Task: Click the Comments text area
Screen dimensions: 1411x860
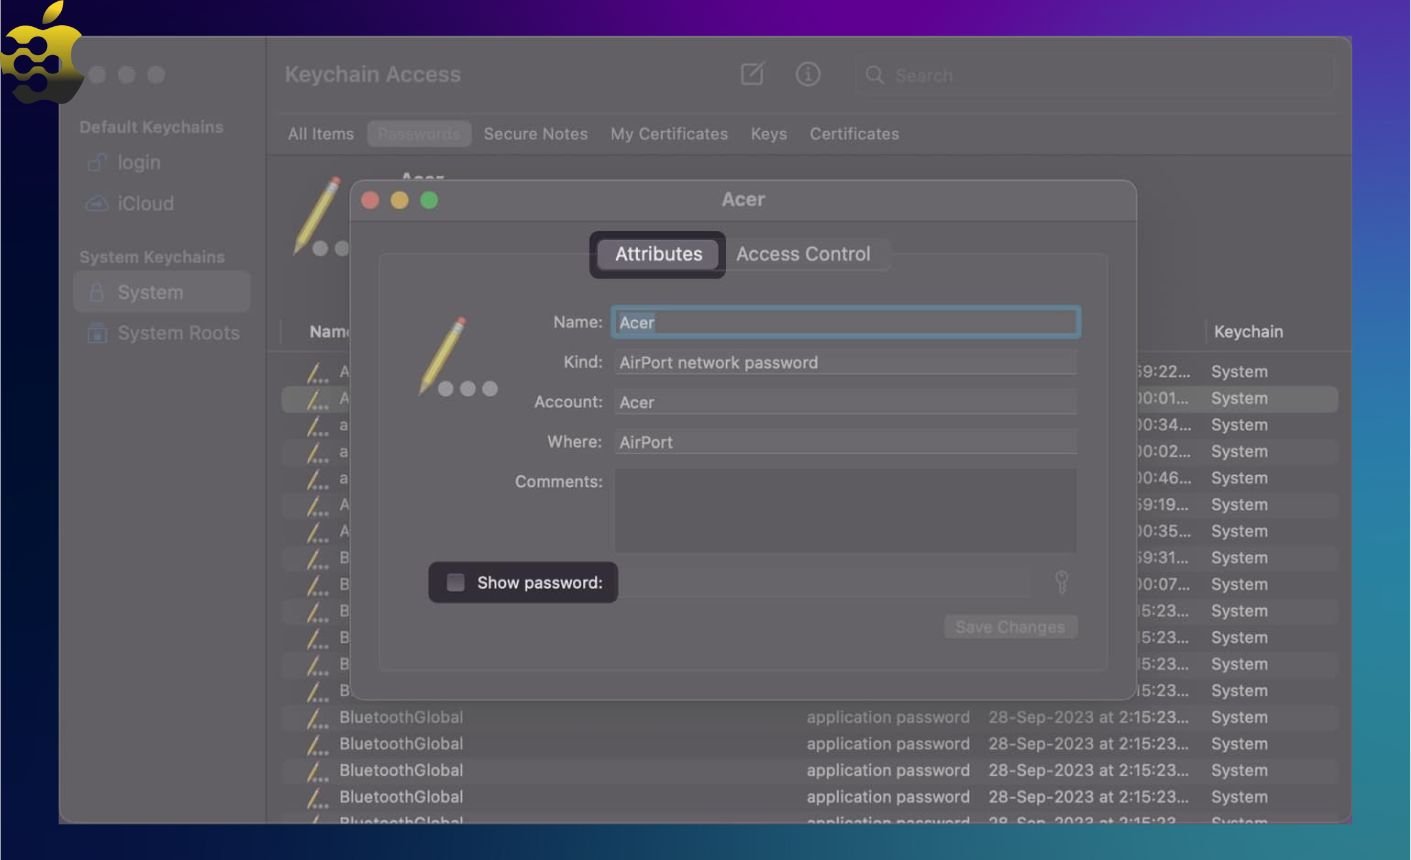Action: 845,510
